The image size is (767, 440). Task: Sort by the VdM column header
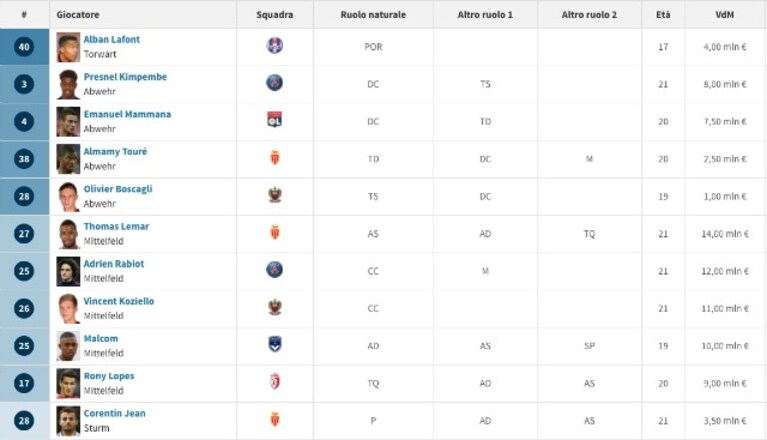click(724, 15)
